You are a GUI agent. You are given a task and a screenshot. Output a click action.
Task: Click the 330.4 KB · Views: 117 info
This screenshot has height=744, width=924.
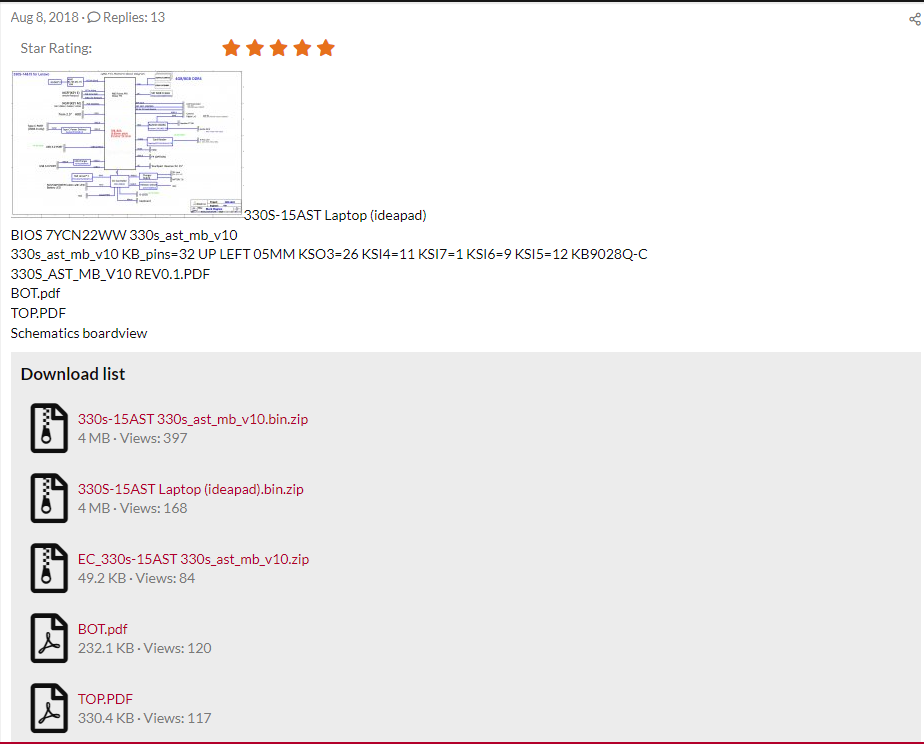[x=144, y=718]
